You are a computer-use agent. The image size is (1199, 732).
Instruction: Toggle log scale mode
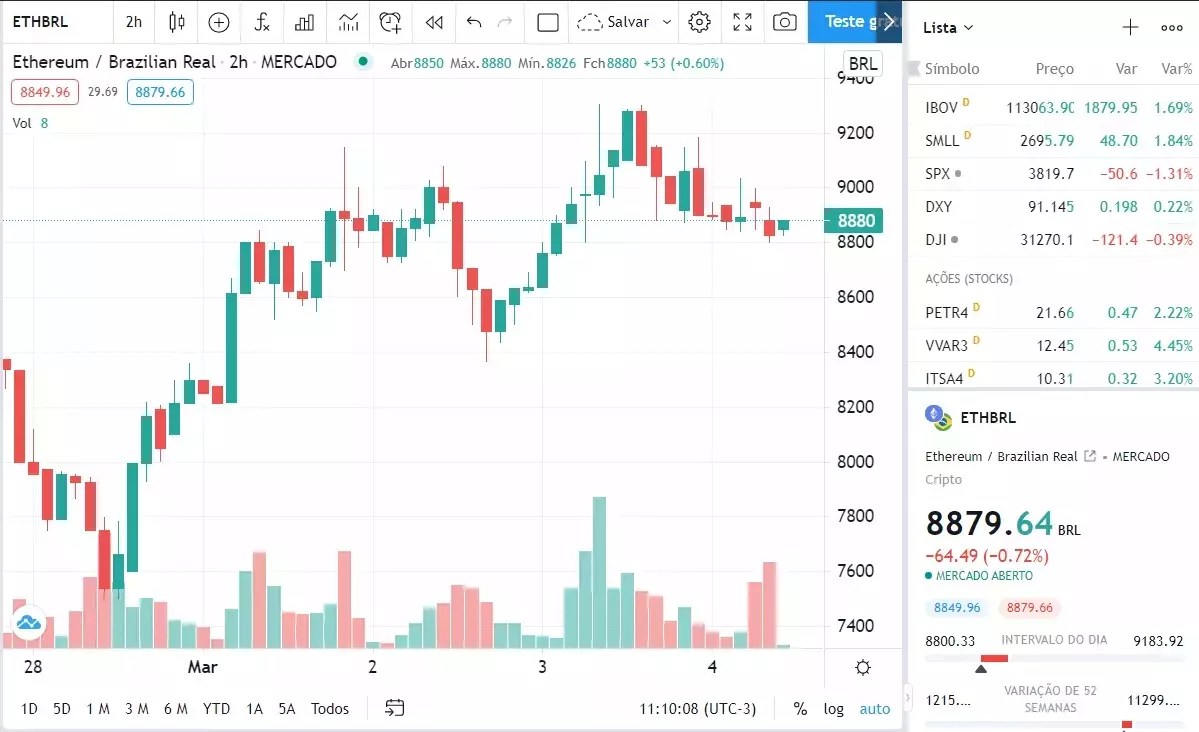pyautogui.click(x=833, y=708)
